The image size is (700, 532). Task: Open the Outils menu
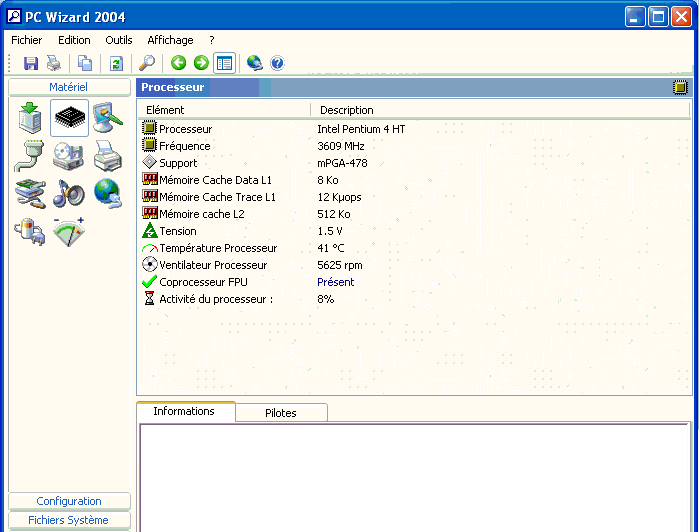point(119,40)
